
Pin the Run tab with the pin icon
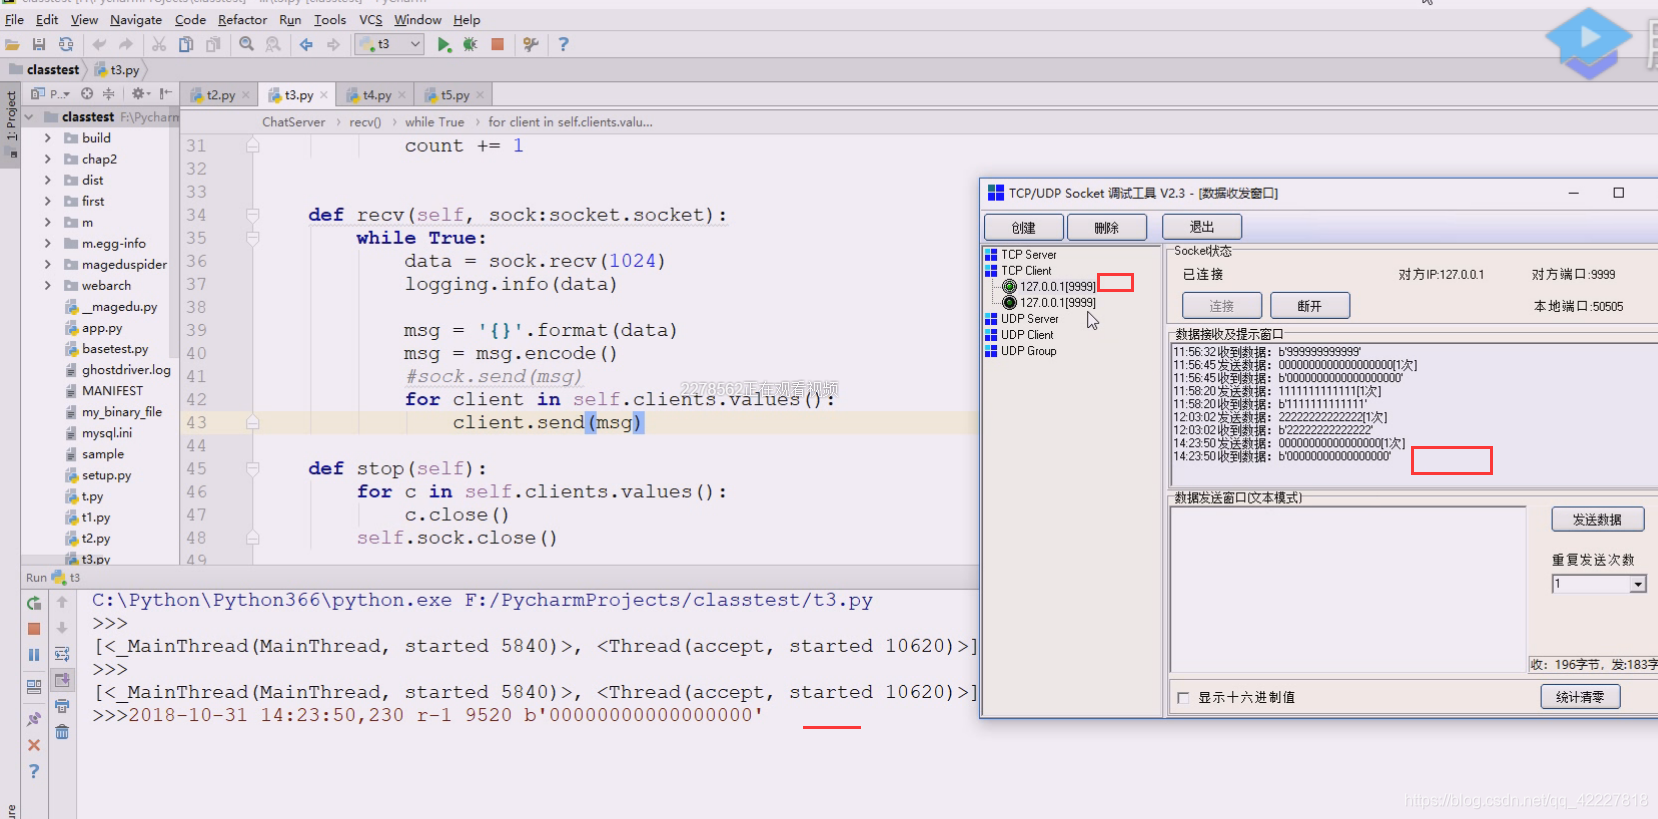(34, 719)
